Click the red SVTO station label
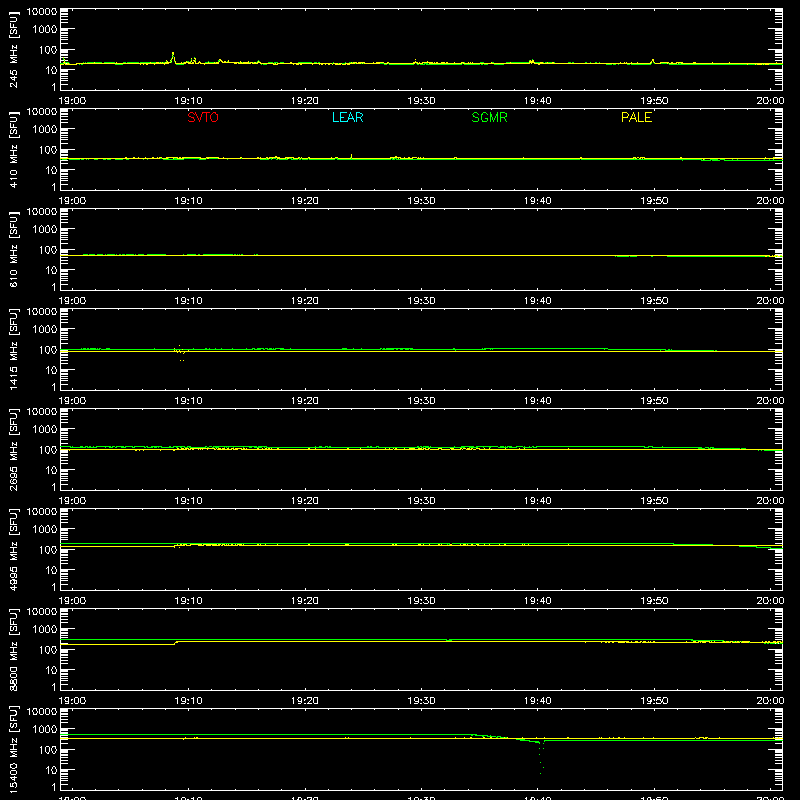This screenshot has width=800, height=800. click(x=203, y=117)
